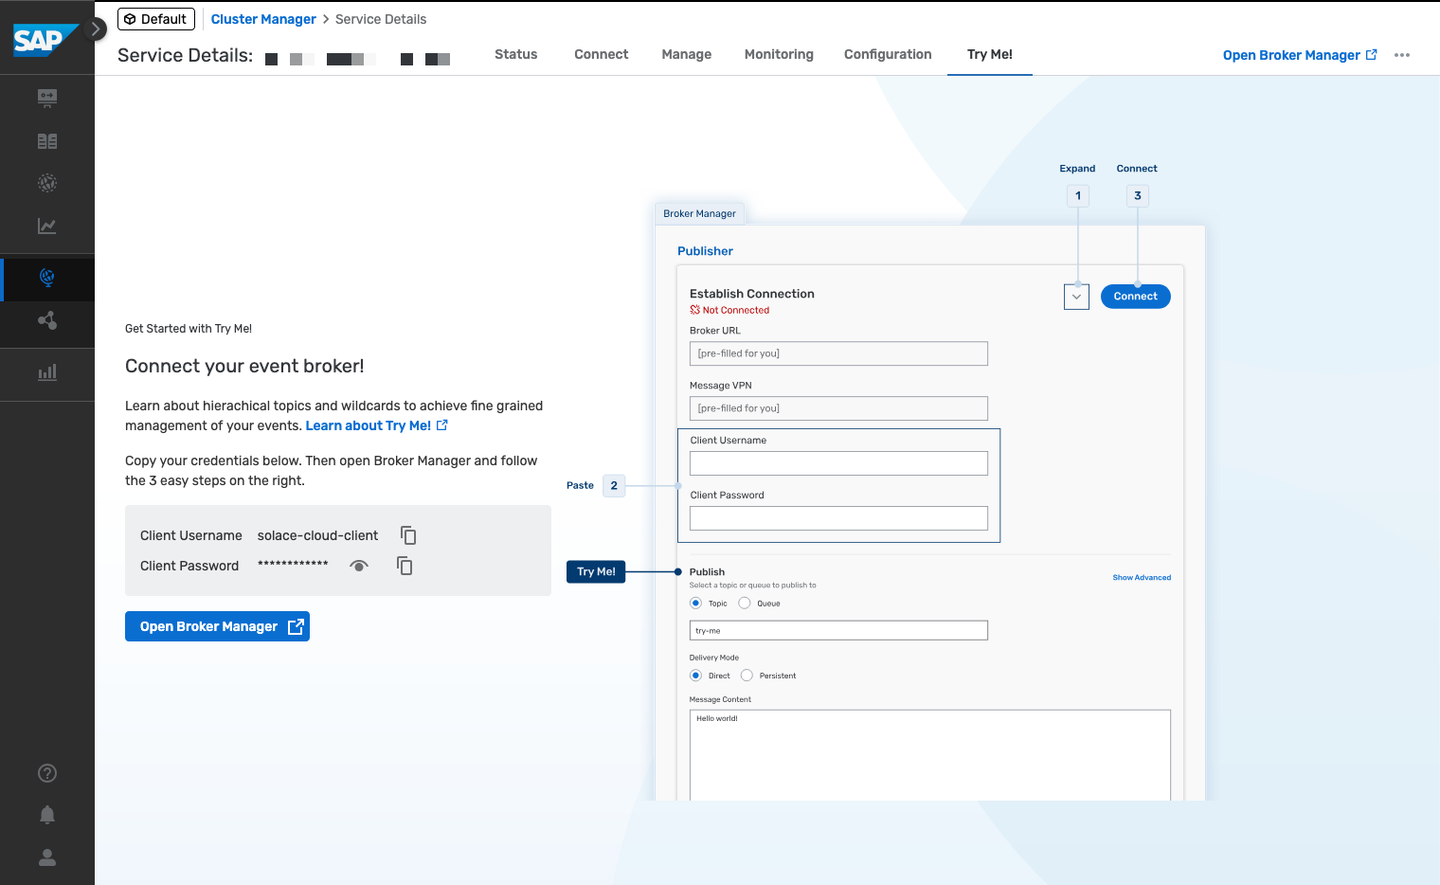Click the SAP logo
The image size is (1440, 885).
pos(46,40)
